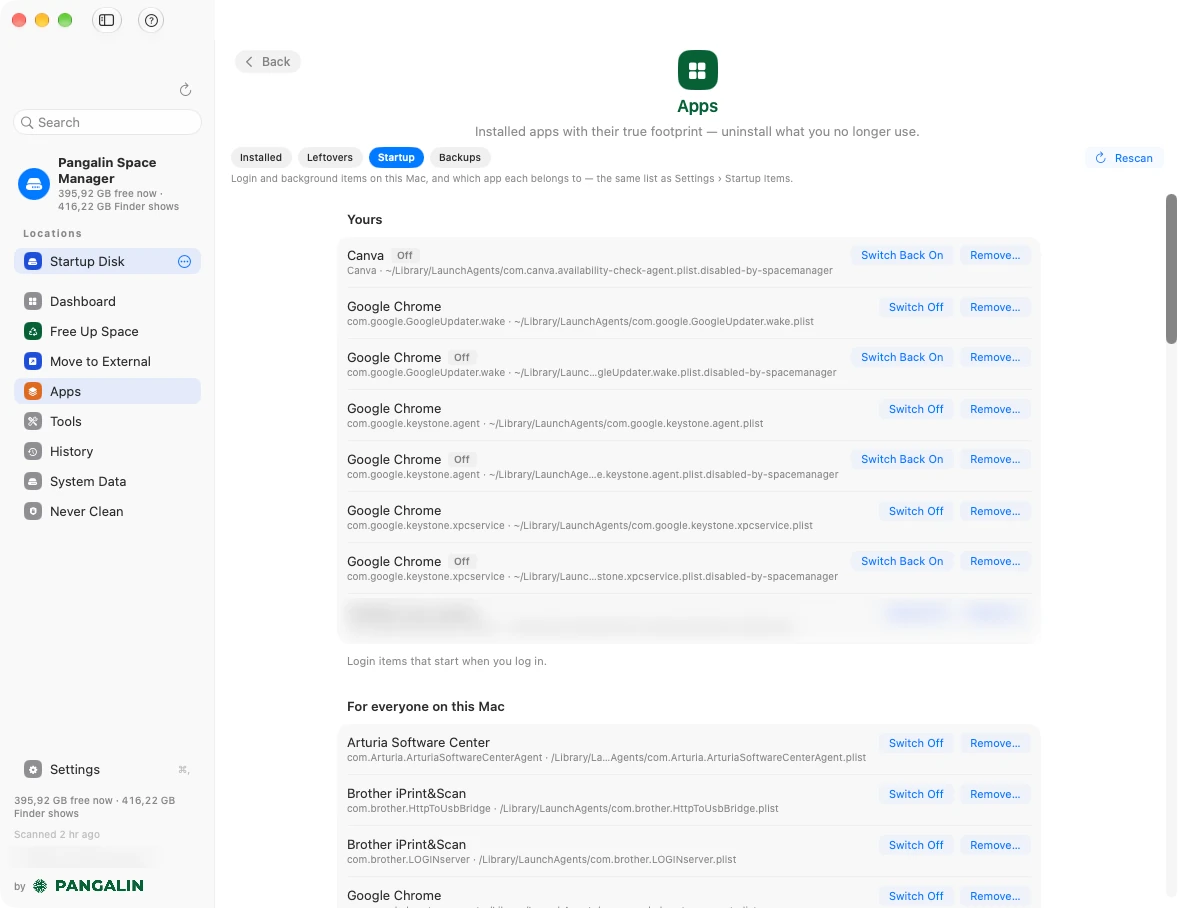This screenshot has height=908, width=1180.
Task: Click the Dashboard icon in sidebar
Action: point(32,302)
